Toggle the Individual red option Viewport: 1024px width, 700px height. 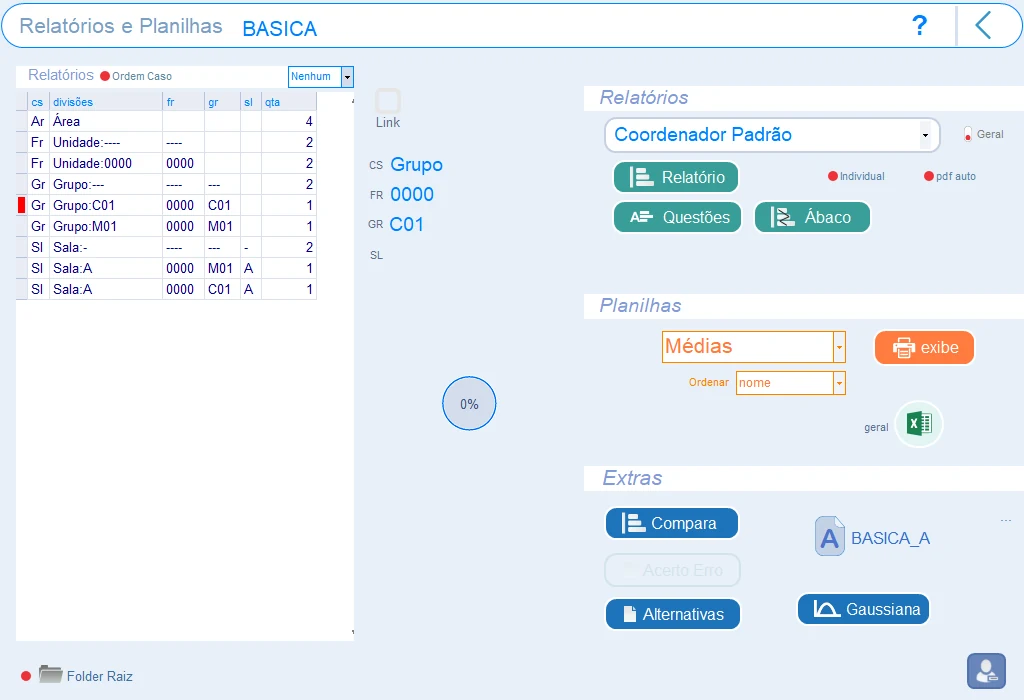pyautogui.click(x=833, y=176)
